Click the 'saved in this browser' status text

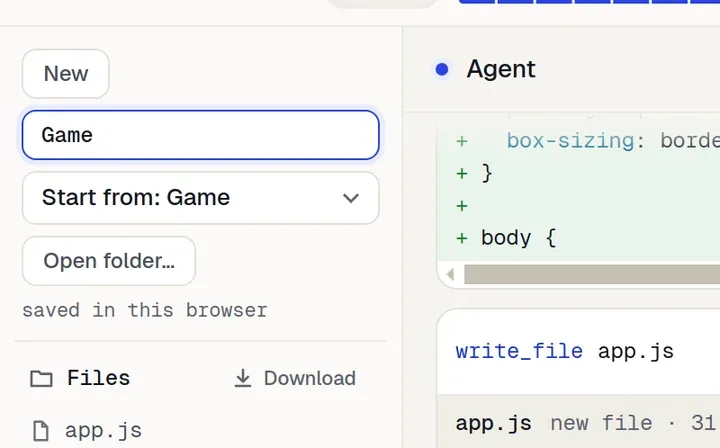(x=145, y=311)
